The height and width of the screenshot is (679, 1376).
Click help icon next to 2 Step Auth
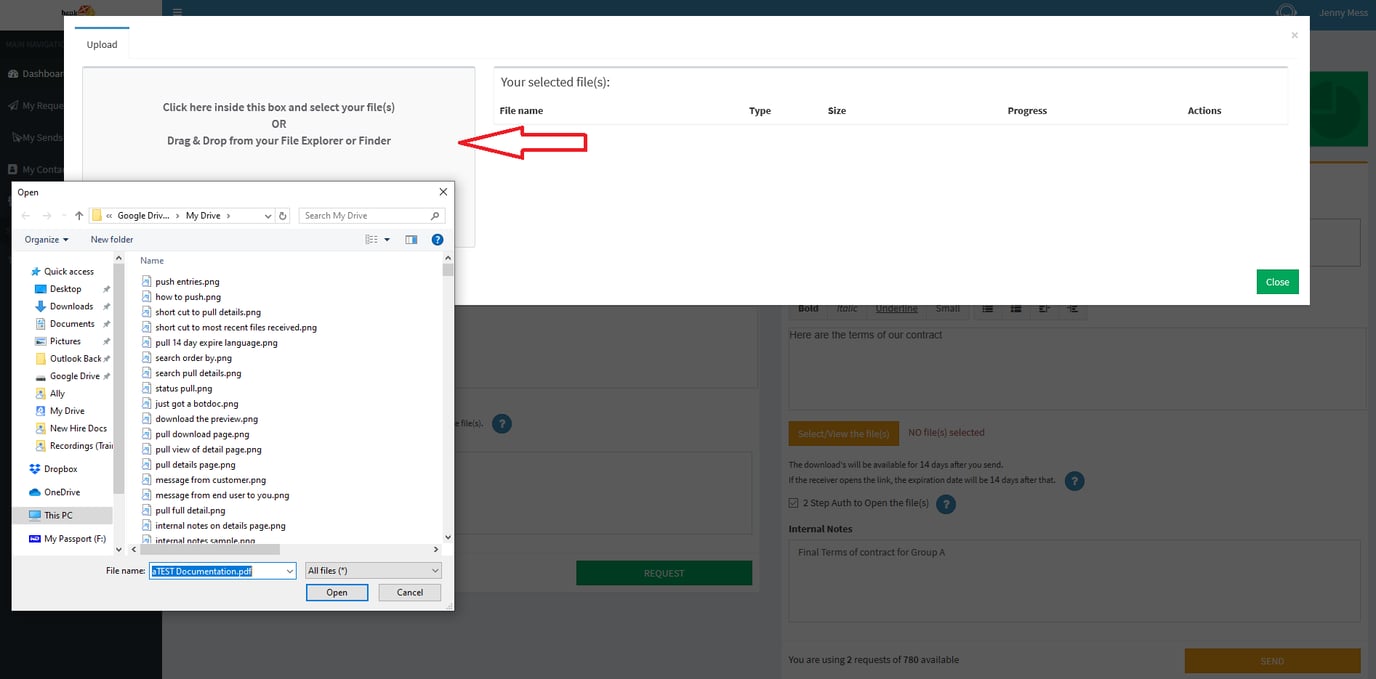coord(945,504)
